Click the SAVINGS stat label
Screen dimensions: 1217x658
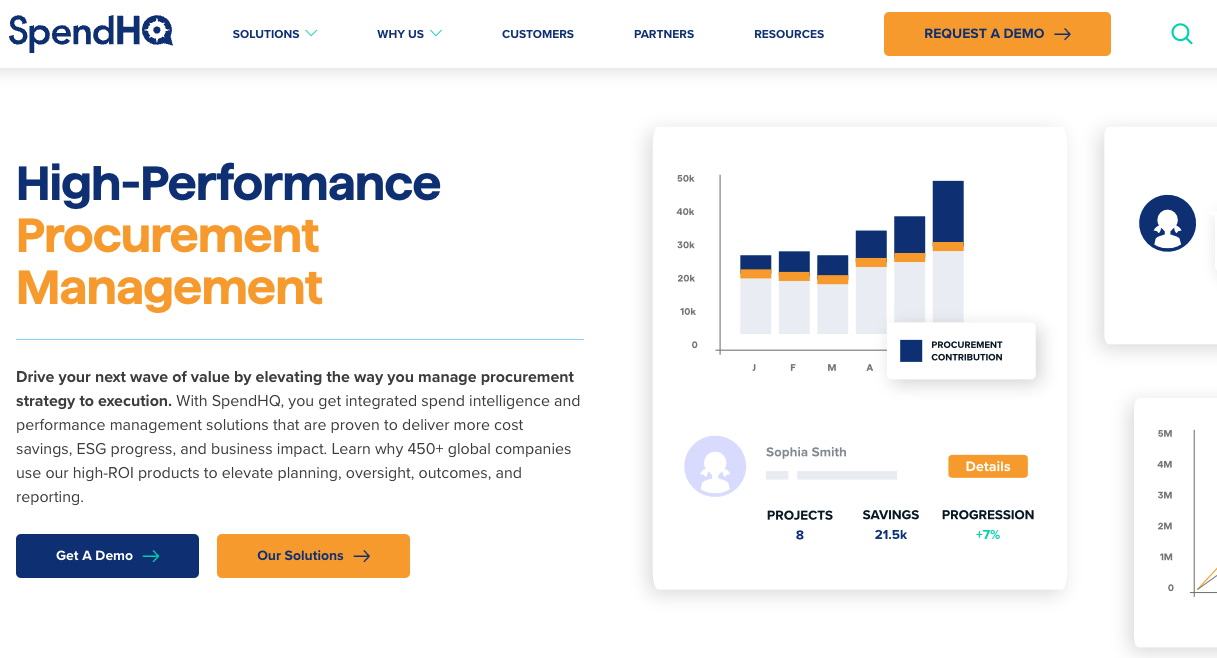[891, 515]
